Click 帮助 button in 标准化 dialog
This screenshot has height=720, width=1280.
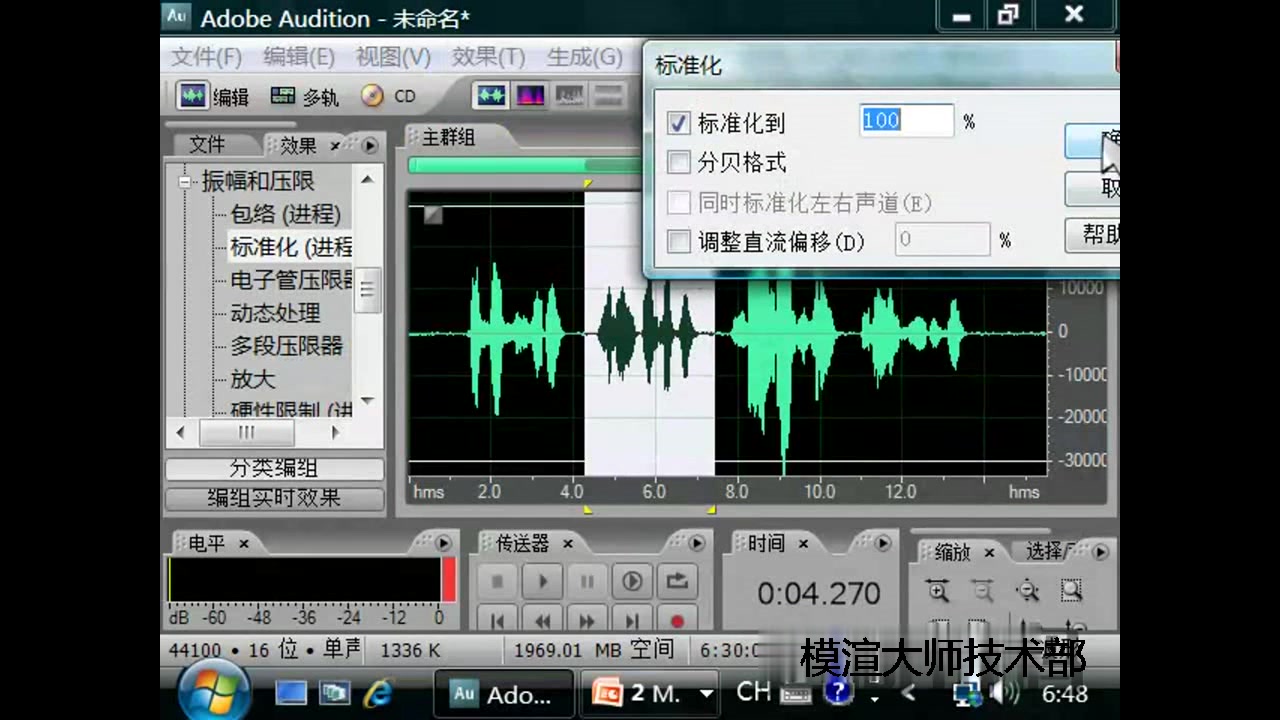[1094, 235]
